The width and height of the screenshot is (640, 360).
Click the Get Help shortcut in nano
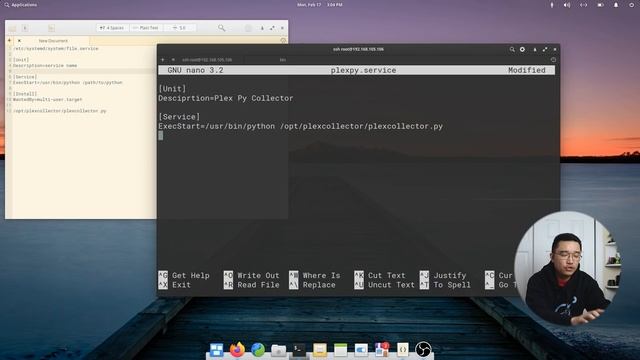point(184,276)
